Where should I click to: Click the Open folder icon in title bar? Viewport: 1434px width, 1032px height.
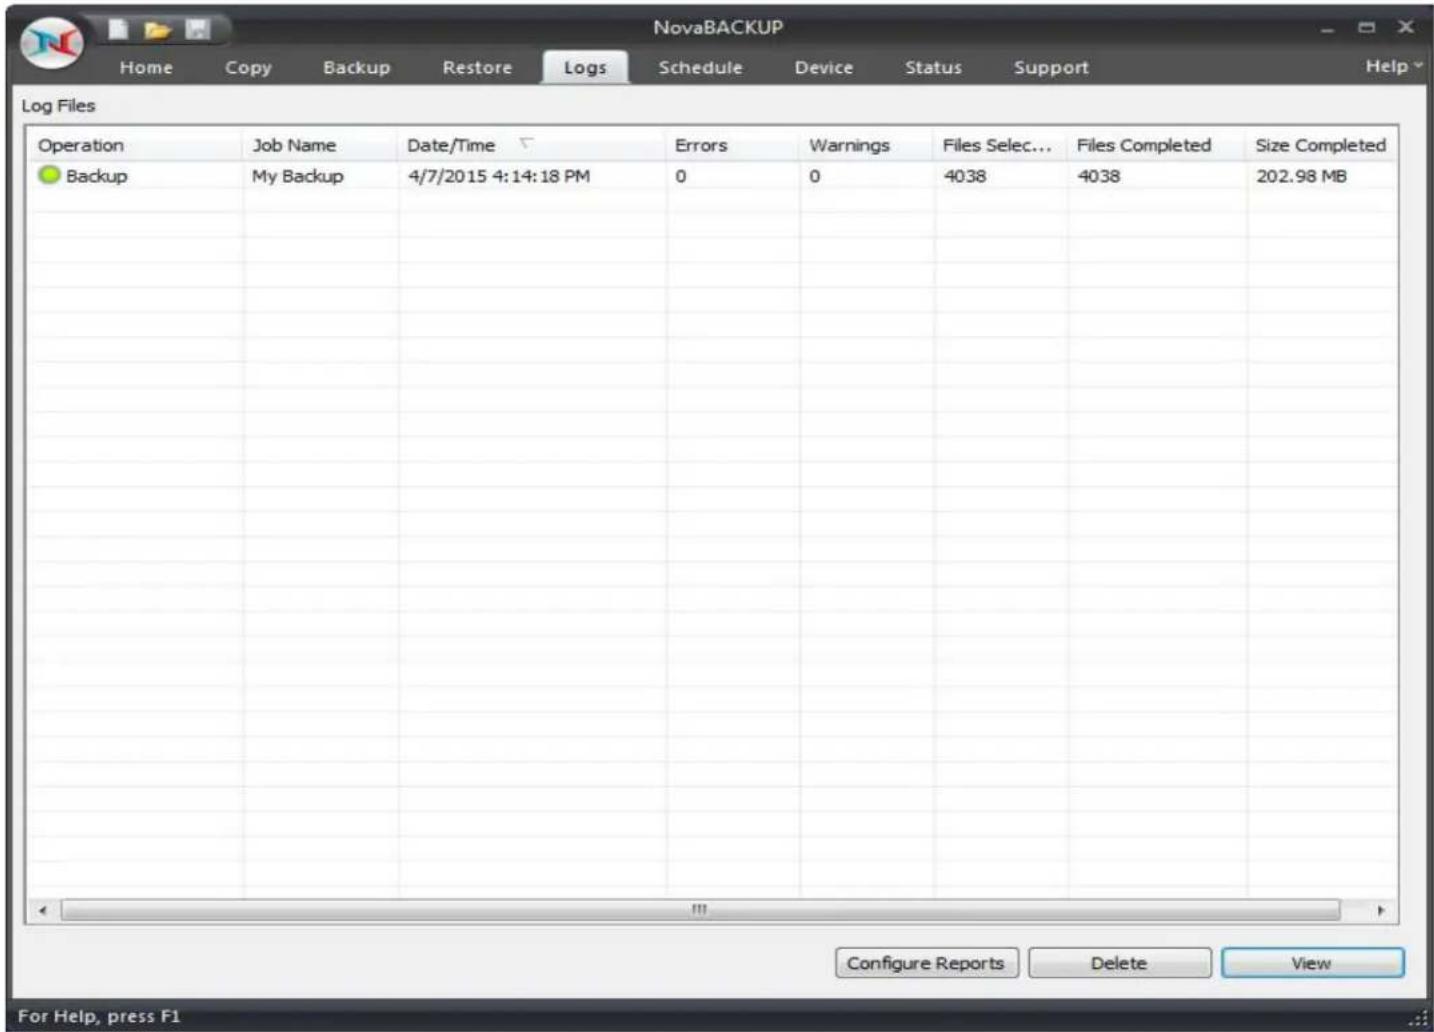pyautogui.click(x=157, y=29)
